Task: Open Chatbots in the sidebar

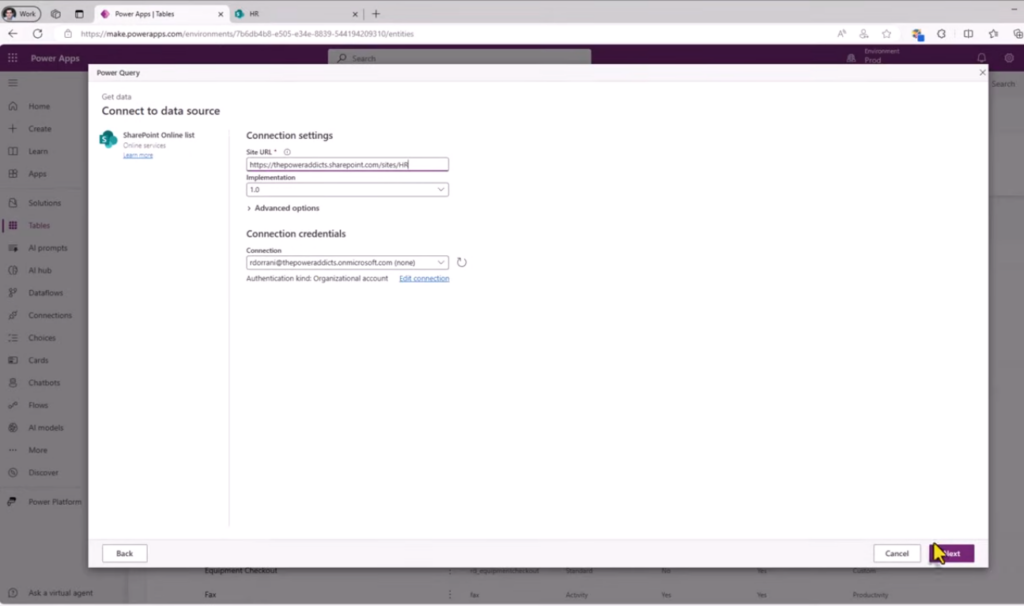Action: (44, 383)
